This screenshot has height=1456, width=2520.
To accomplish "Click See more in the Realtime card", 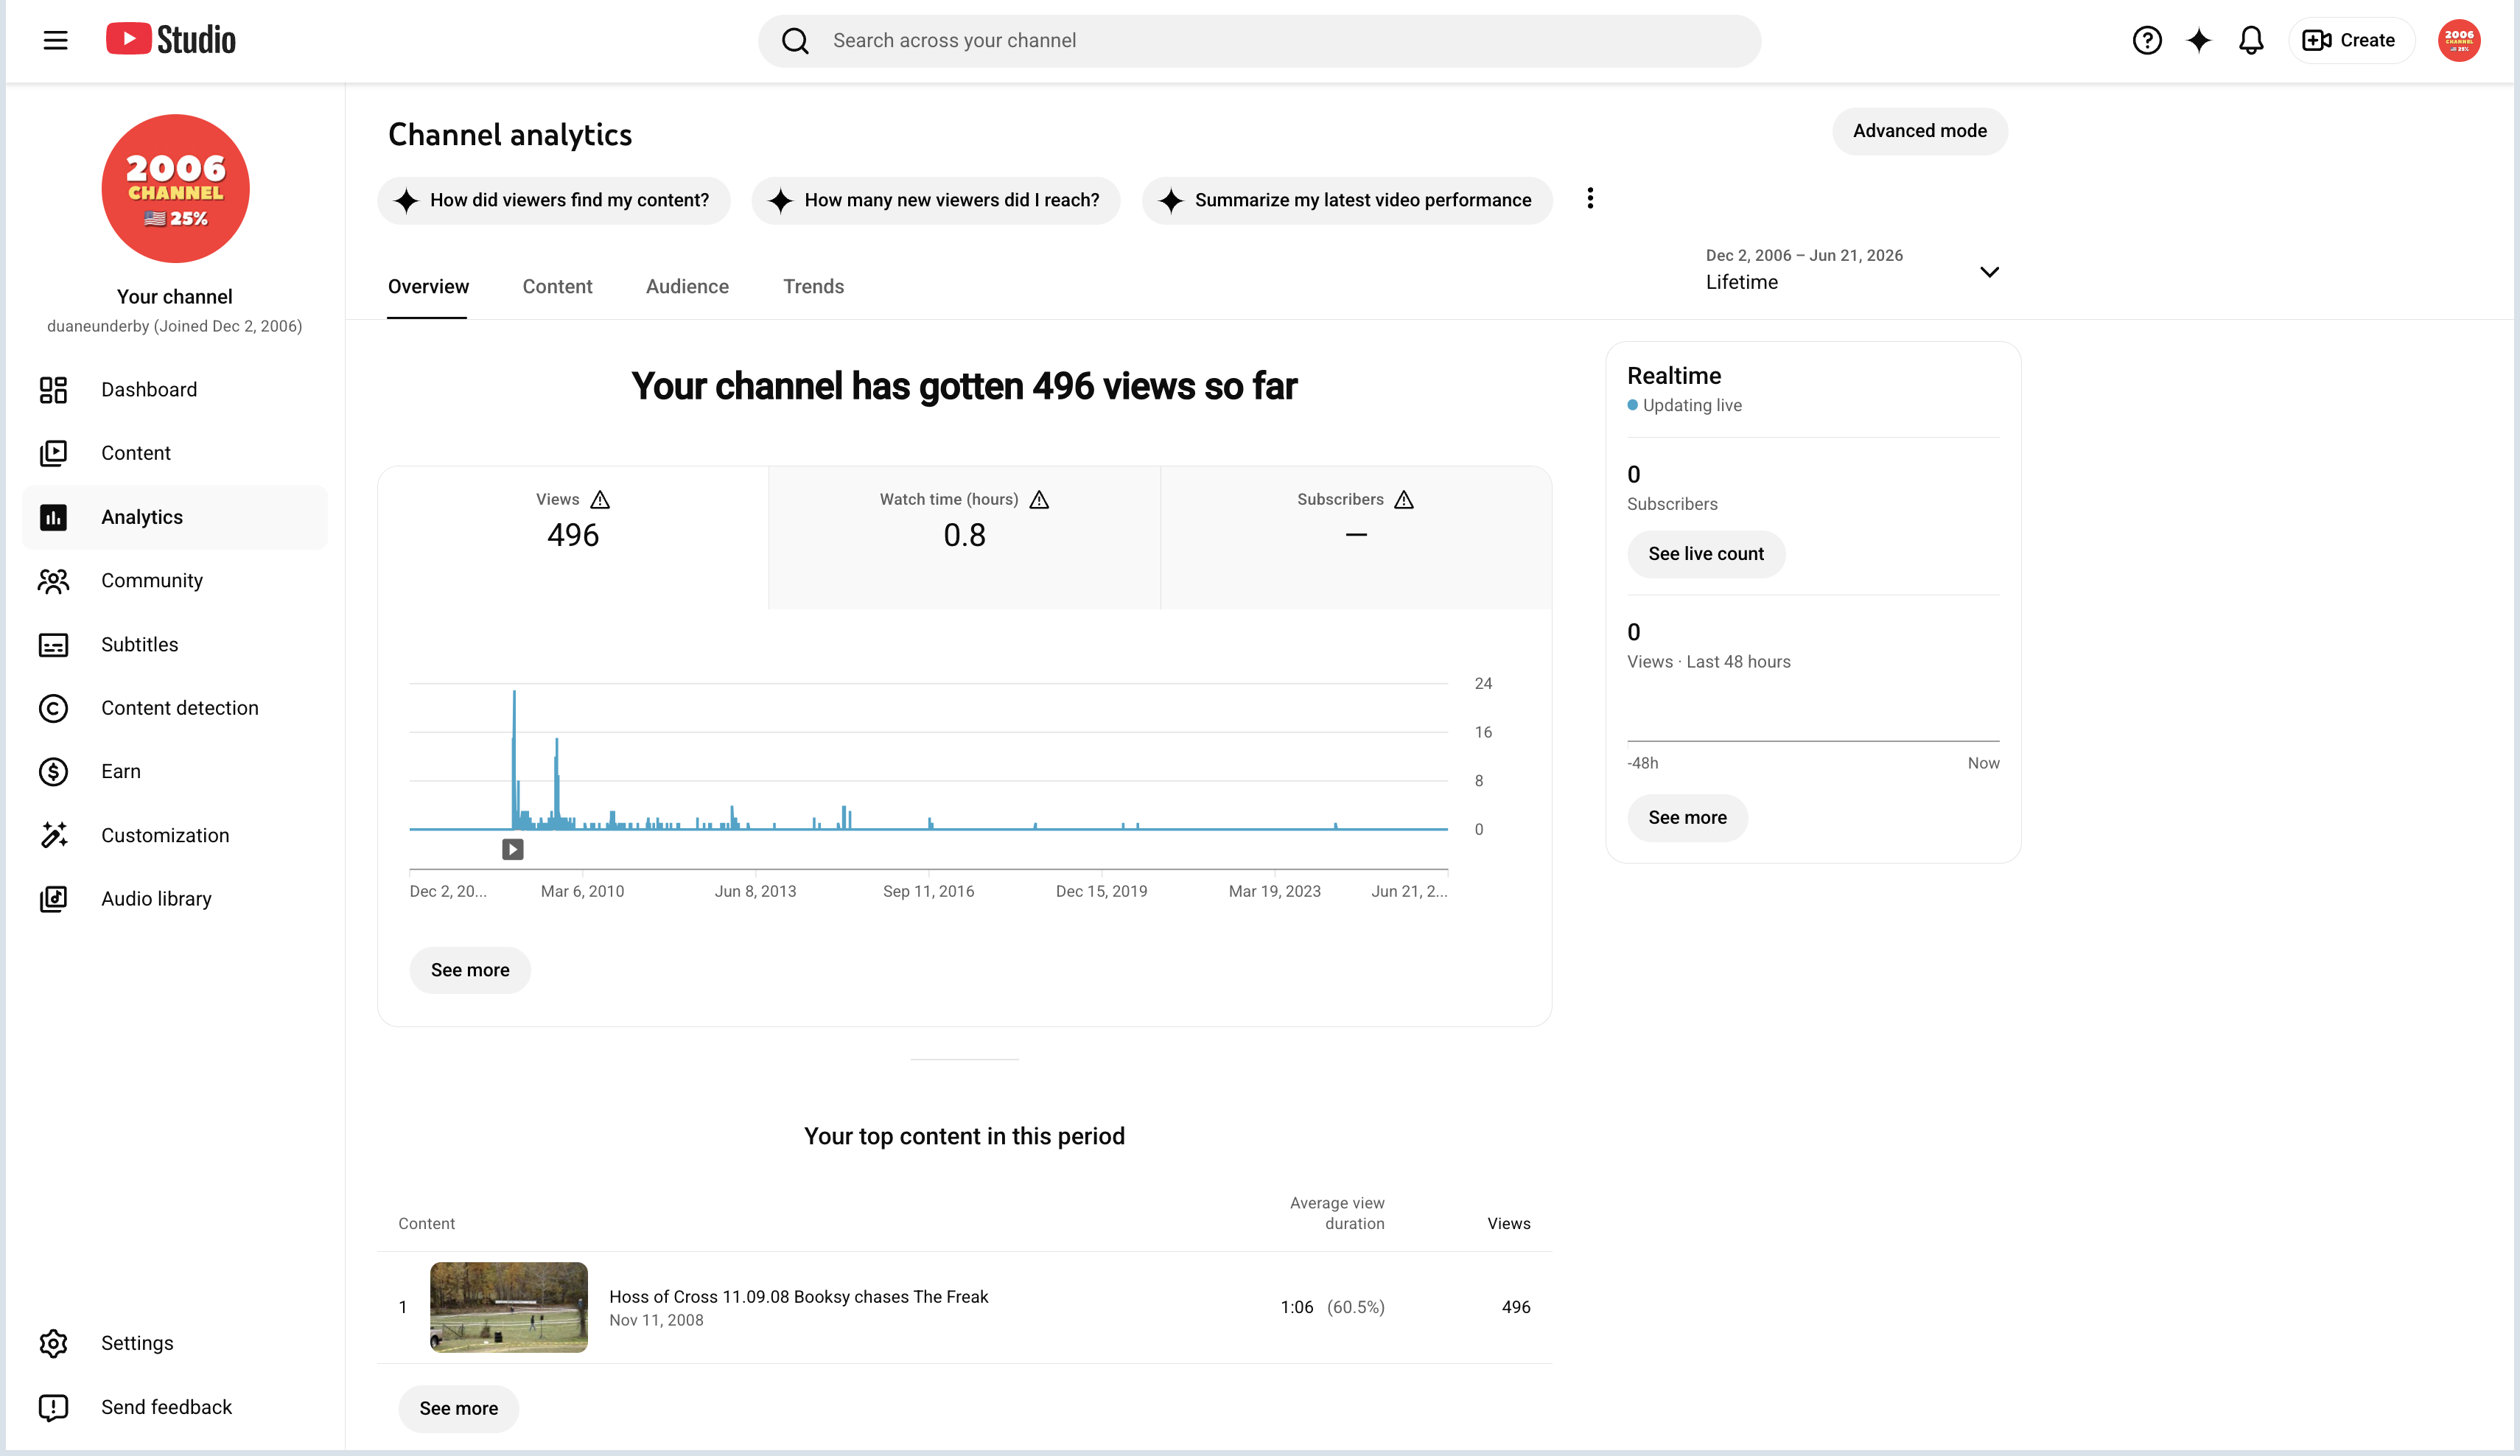I will (1687, 818).
